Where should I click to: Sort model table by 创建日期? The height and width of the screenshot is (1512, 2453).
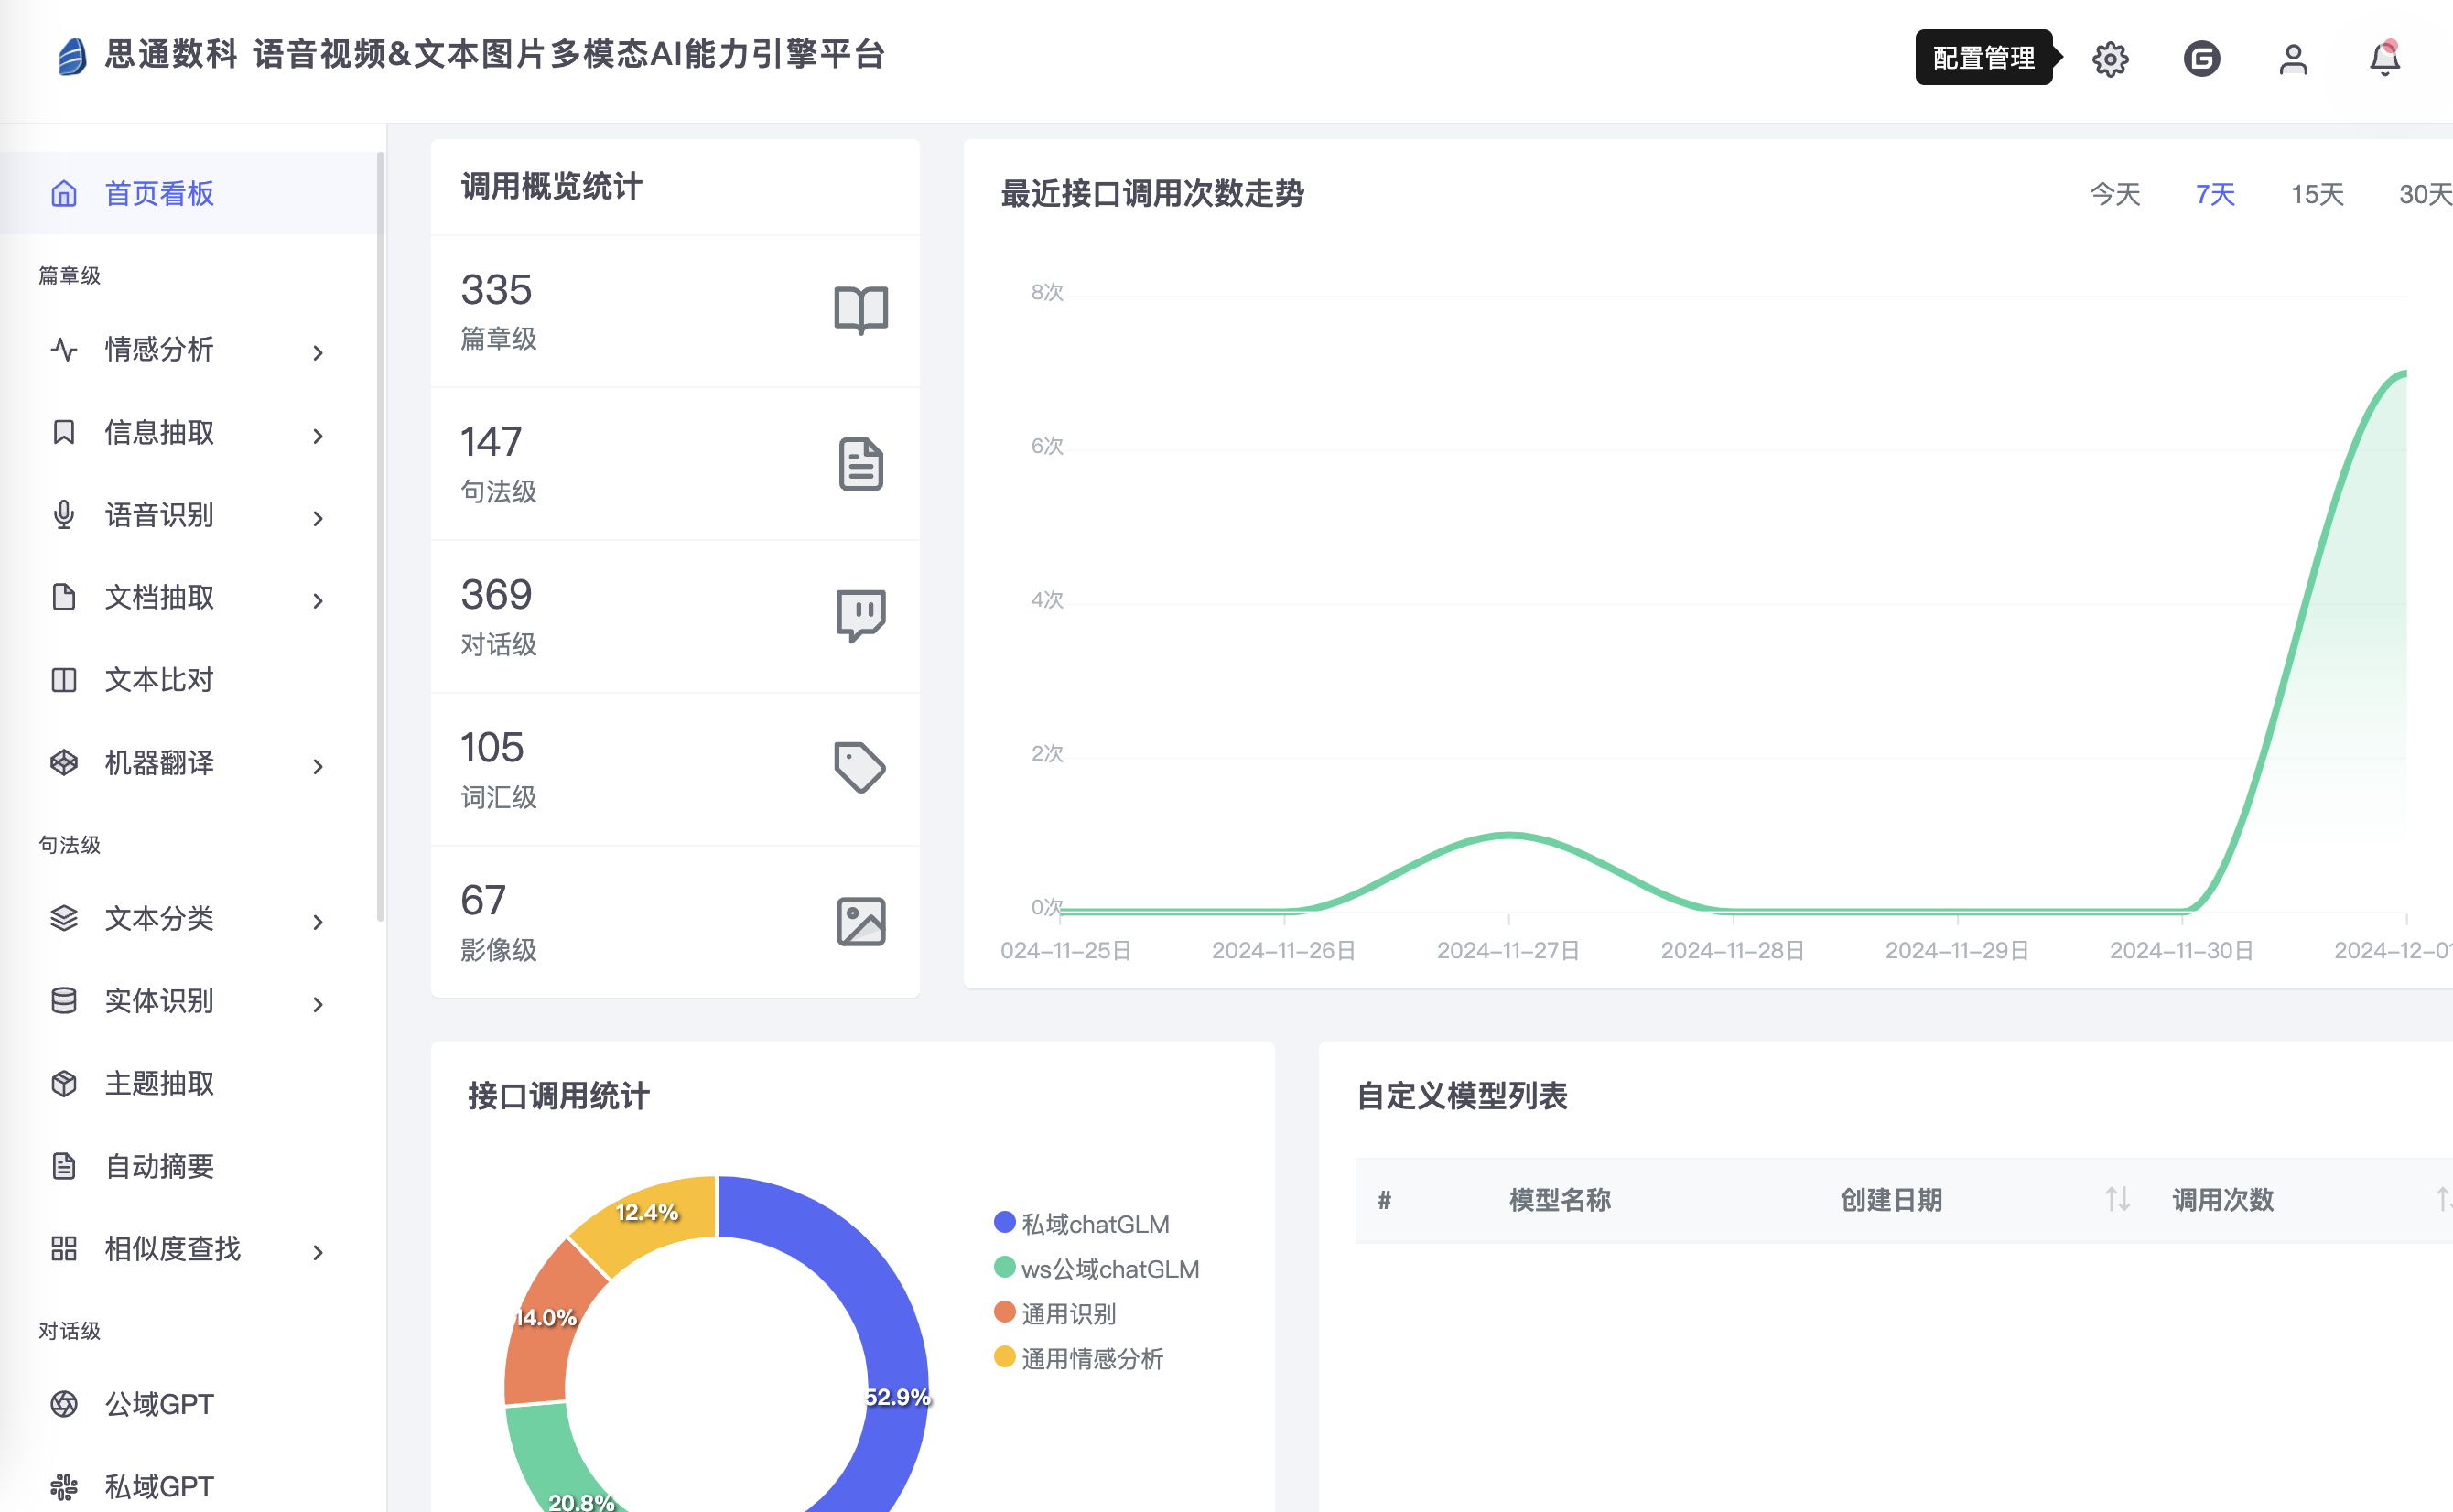(2116, 1199)
